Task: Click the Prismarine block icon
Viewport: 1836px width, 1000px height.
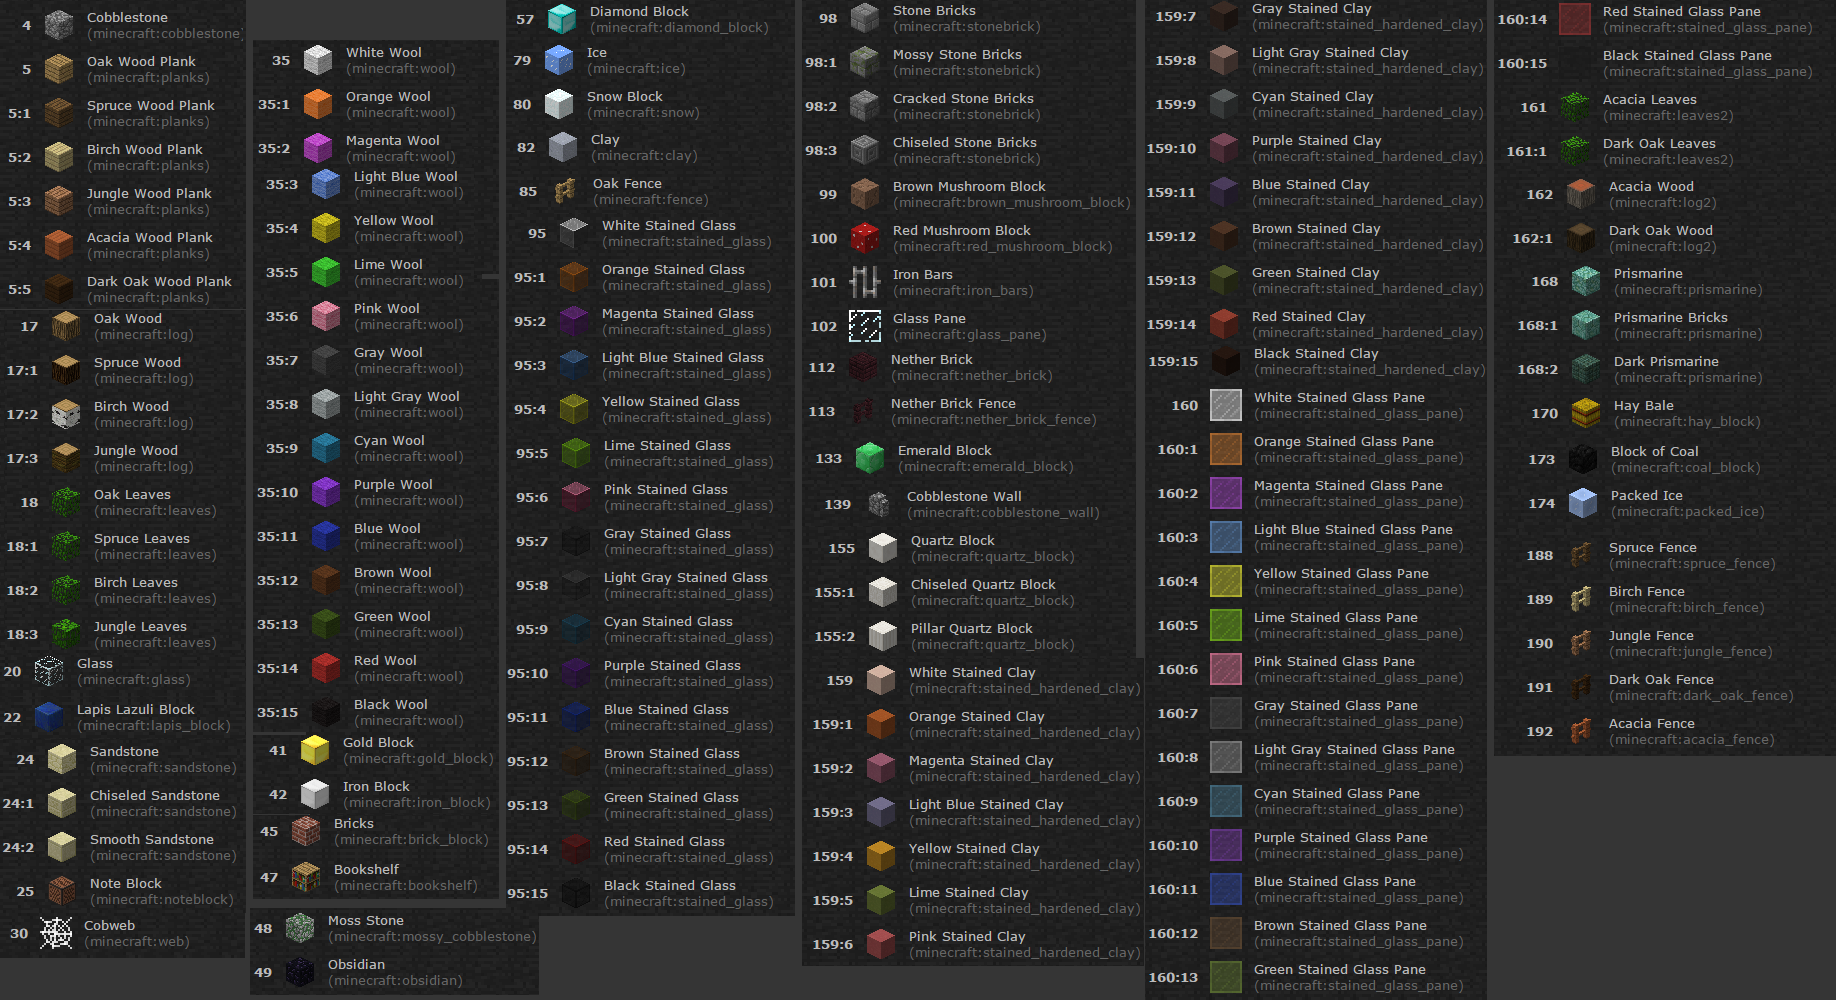Action: [1586, 281]
